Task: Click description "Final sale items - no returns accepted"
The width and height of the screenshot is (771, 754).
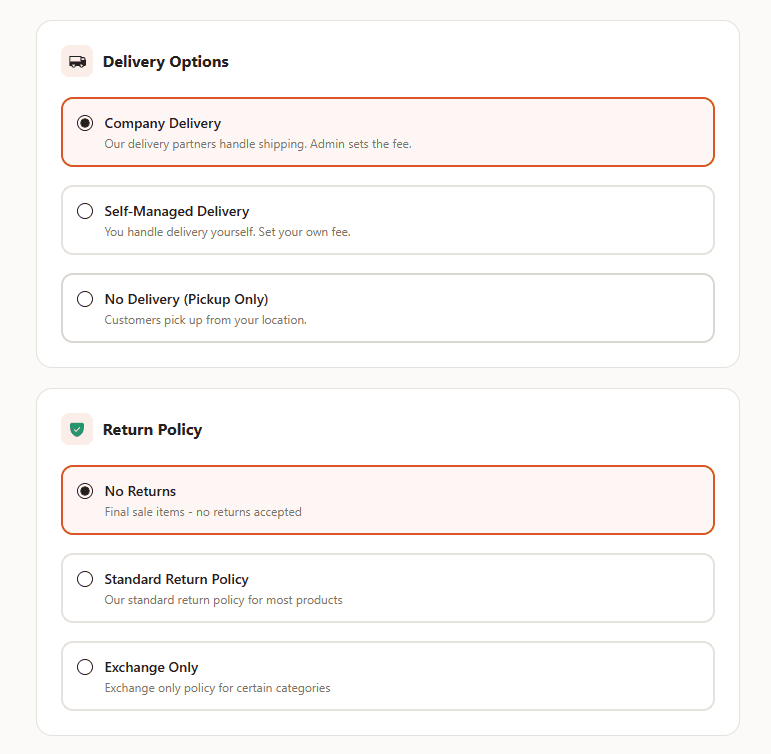Action: [x=203, y=512]
